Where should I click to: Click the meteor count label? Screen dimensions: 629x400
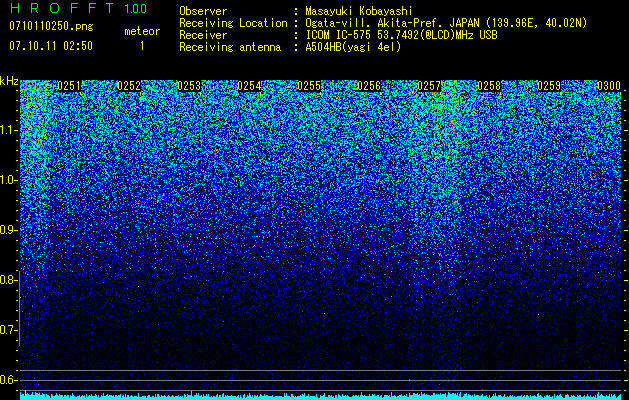(142, 31)
